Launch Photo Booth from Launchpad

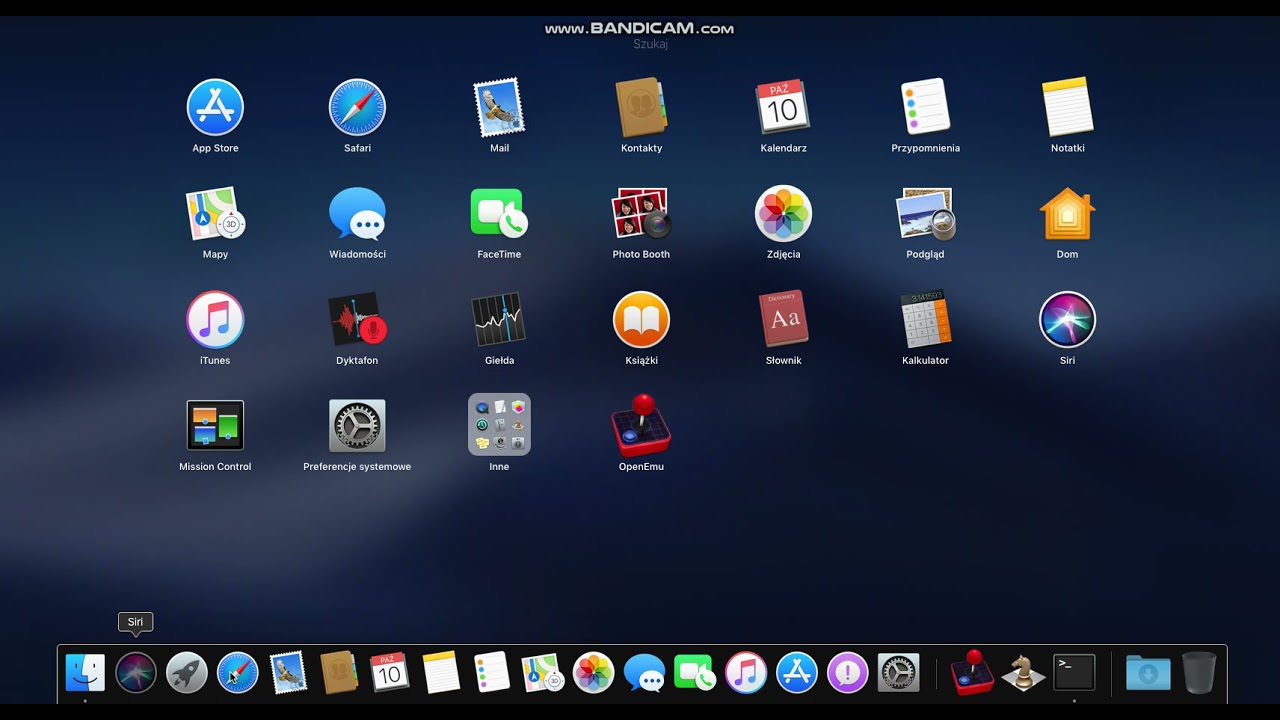coord(641,214)
